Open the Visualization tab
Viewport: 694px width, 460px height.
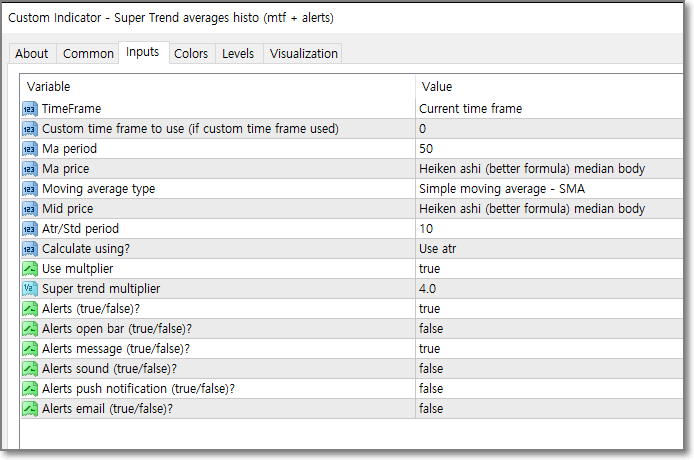click(x=304, y=54)
